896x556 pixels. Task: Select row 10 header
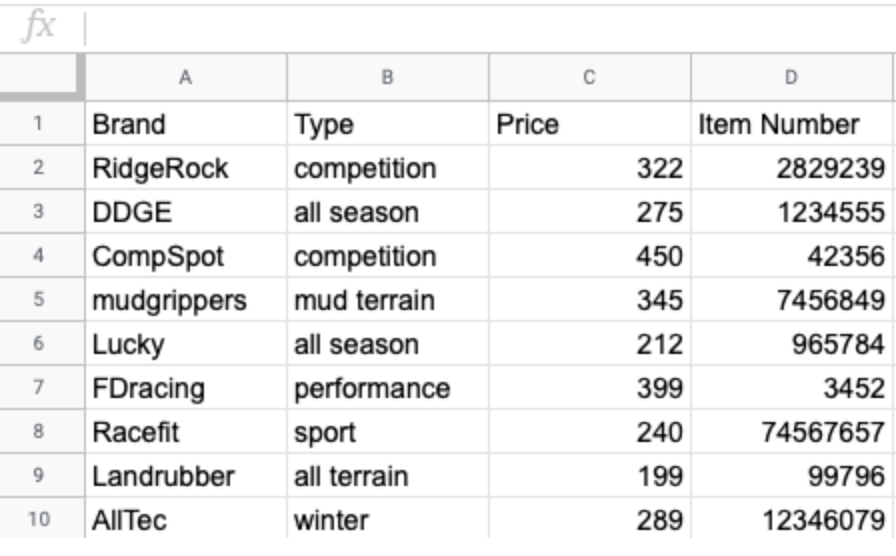coord(38,520)
